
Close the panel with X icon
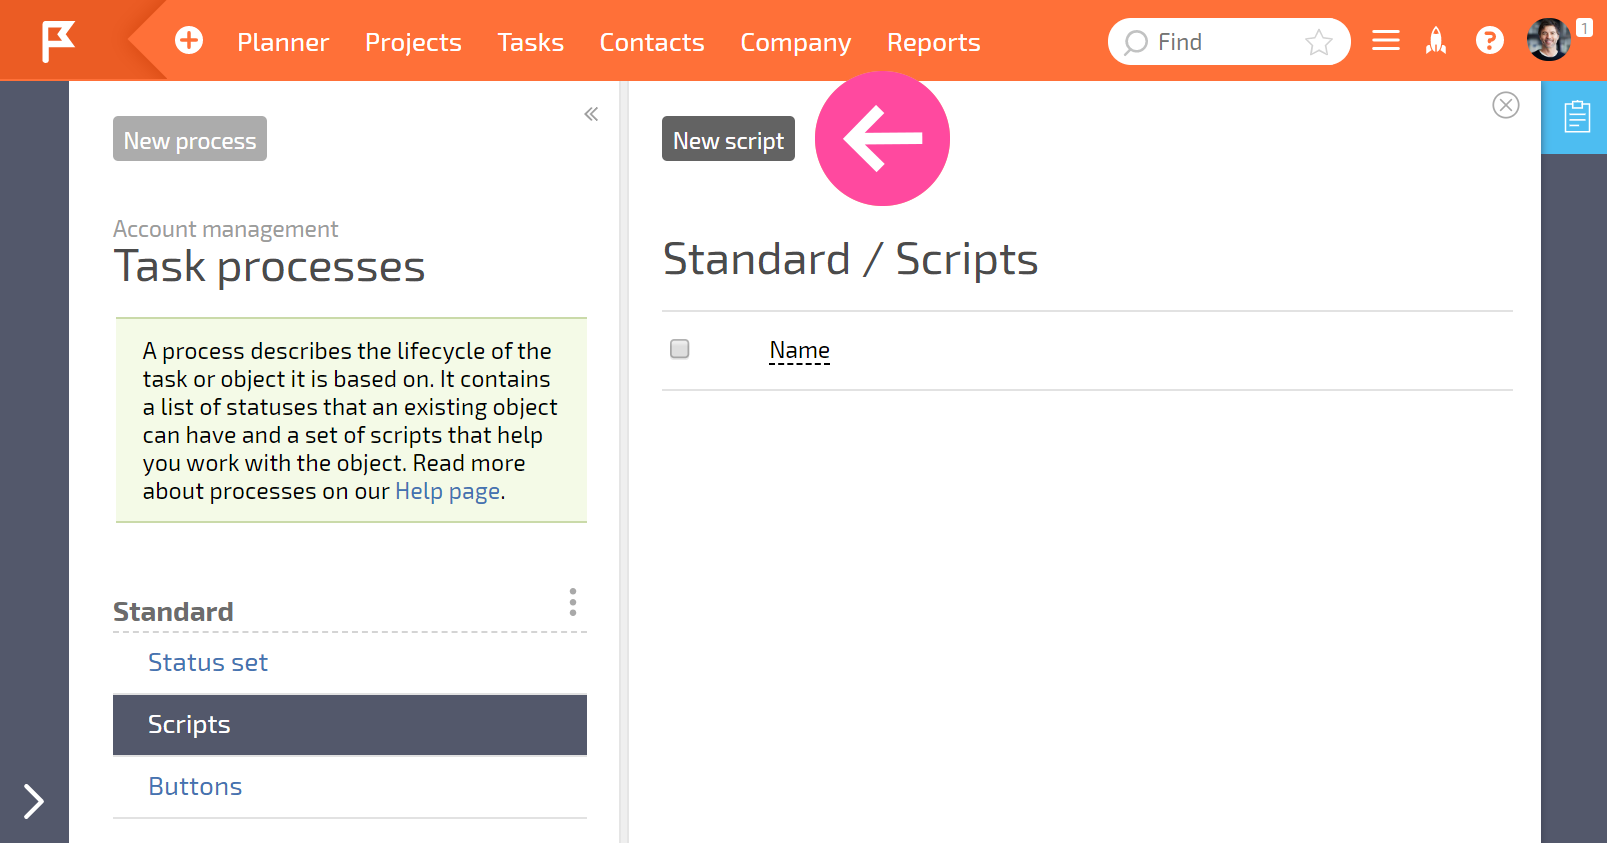pos(1505,105)
